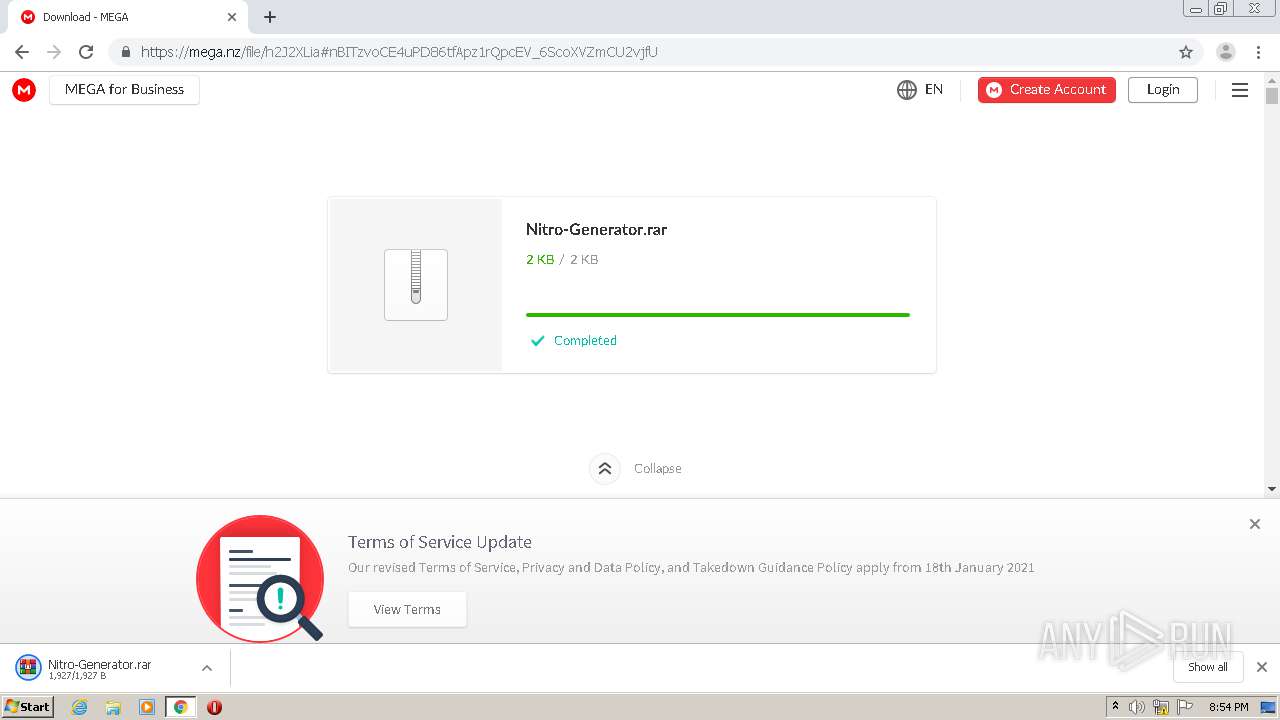1280x720 pixels.
Task: Click the 2 KB / 2 KB size text
Action: [x=562, y=260]
